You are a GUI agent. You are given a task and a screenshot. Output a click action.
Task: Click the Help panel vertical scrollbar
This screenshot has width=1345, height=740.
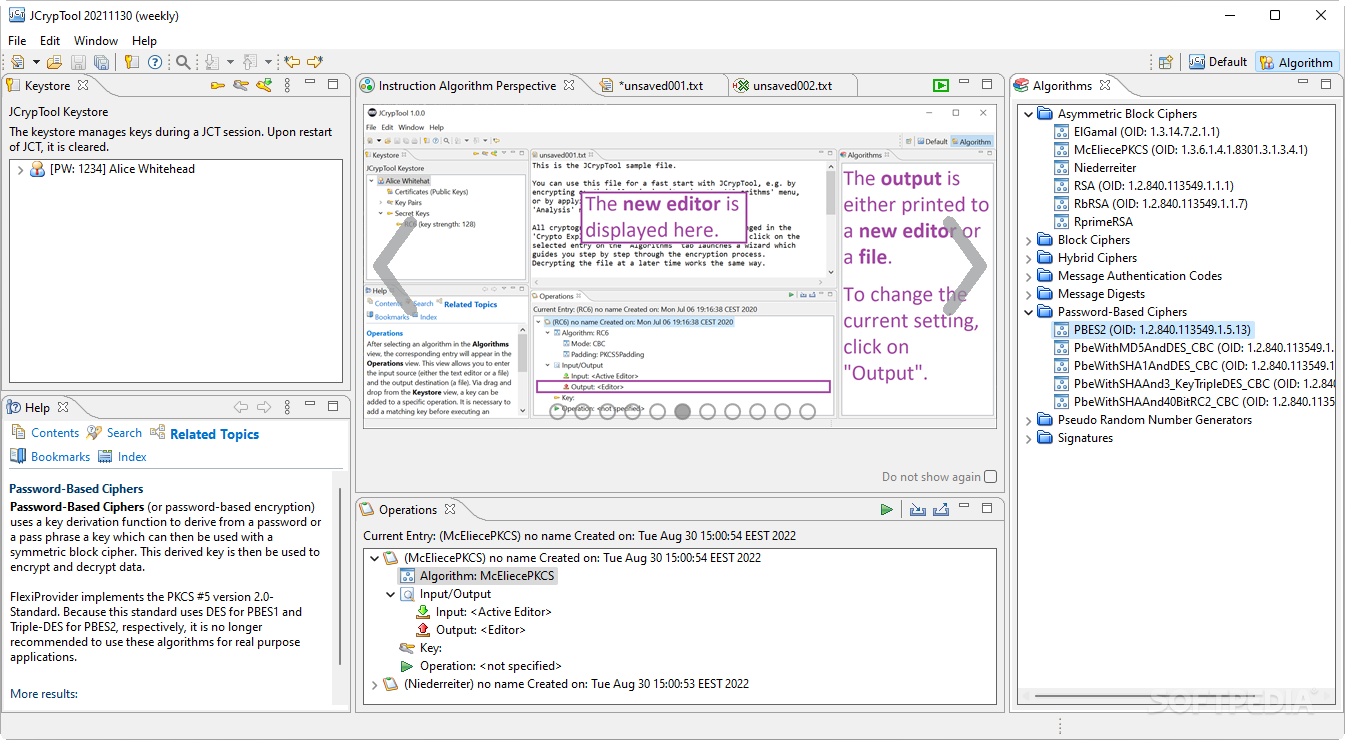[339, 577]
